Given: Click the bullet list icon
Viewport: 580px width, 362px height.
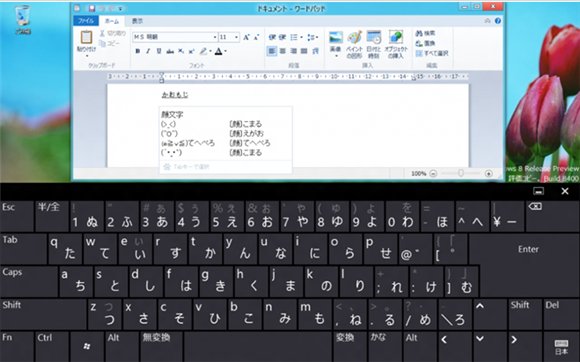Looking at the screenshot, I should [294, 37].
